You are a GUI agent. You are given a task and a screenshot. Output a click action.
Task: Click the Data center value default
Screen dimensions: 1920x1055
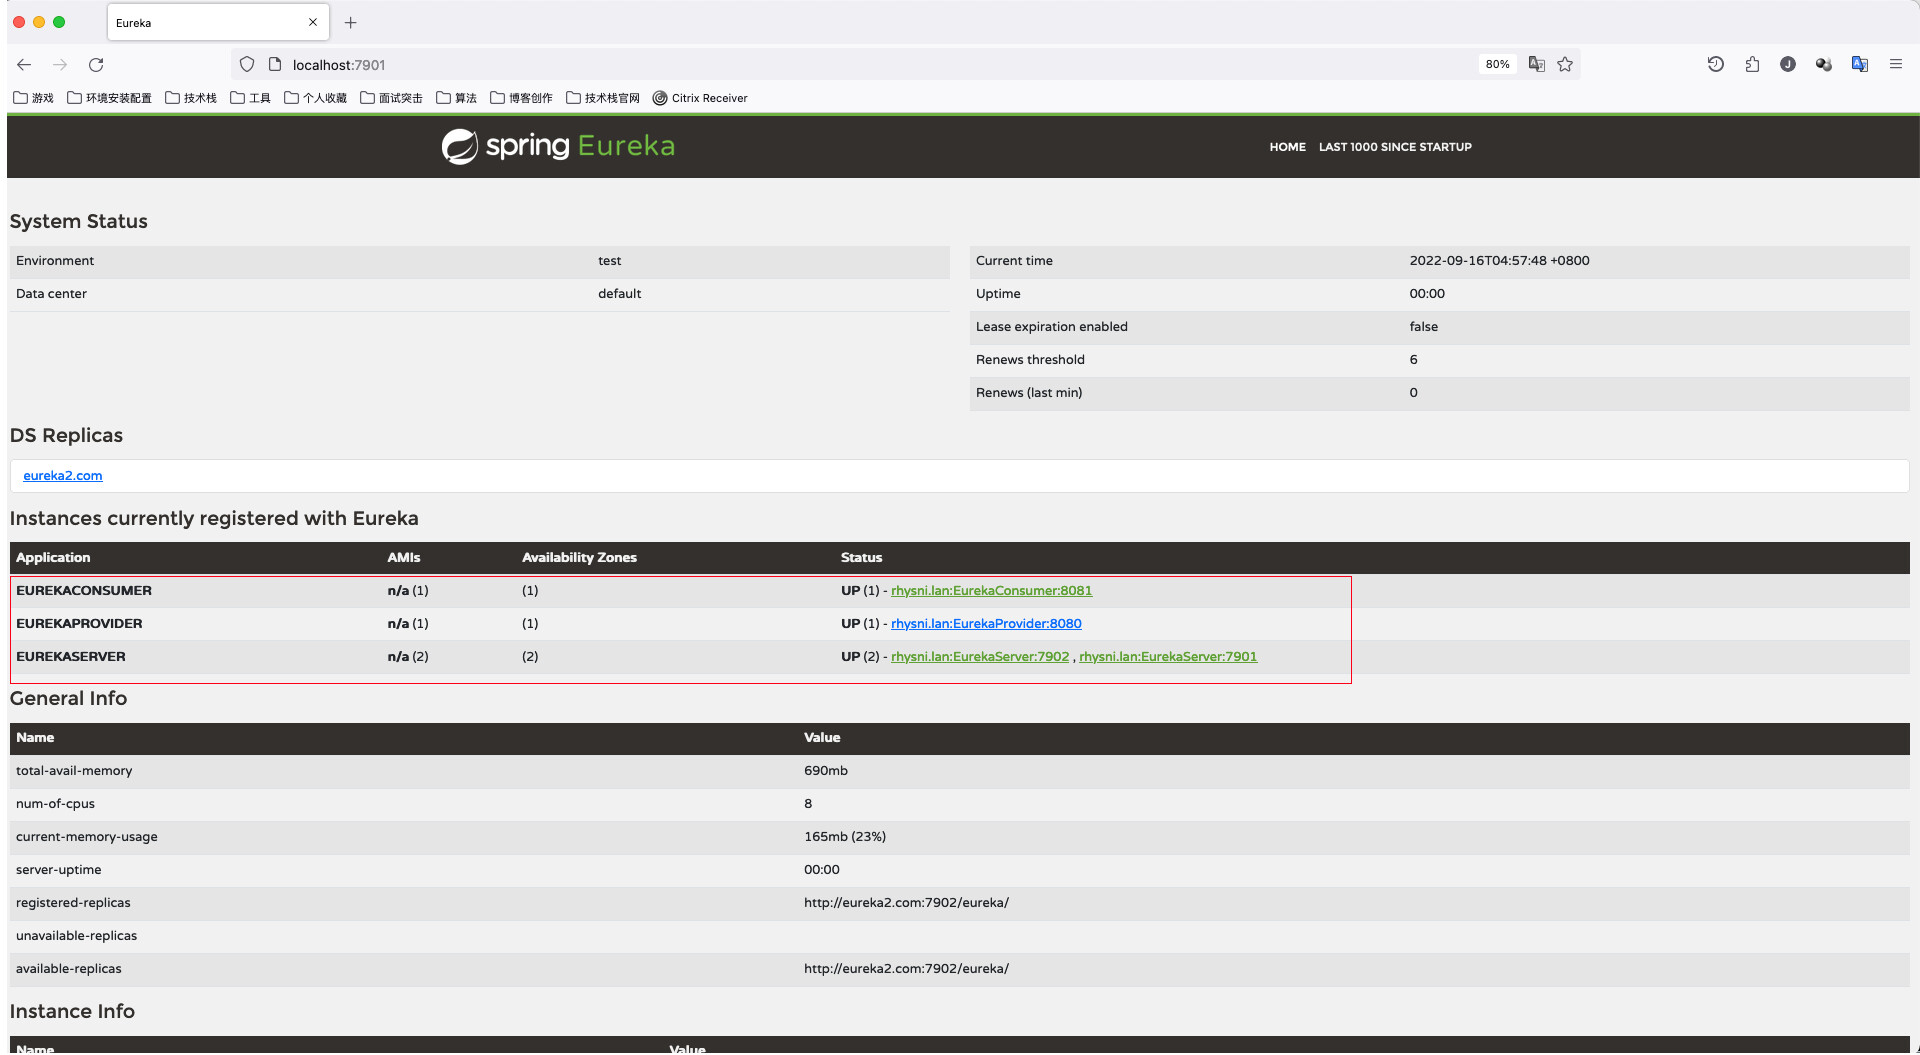tap(619, 294)
